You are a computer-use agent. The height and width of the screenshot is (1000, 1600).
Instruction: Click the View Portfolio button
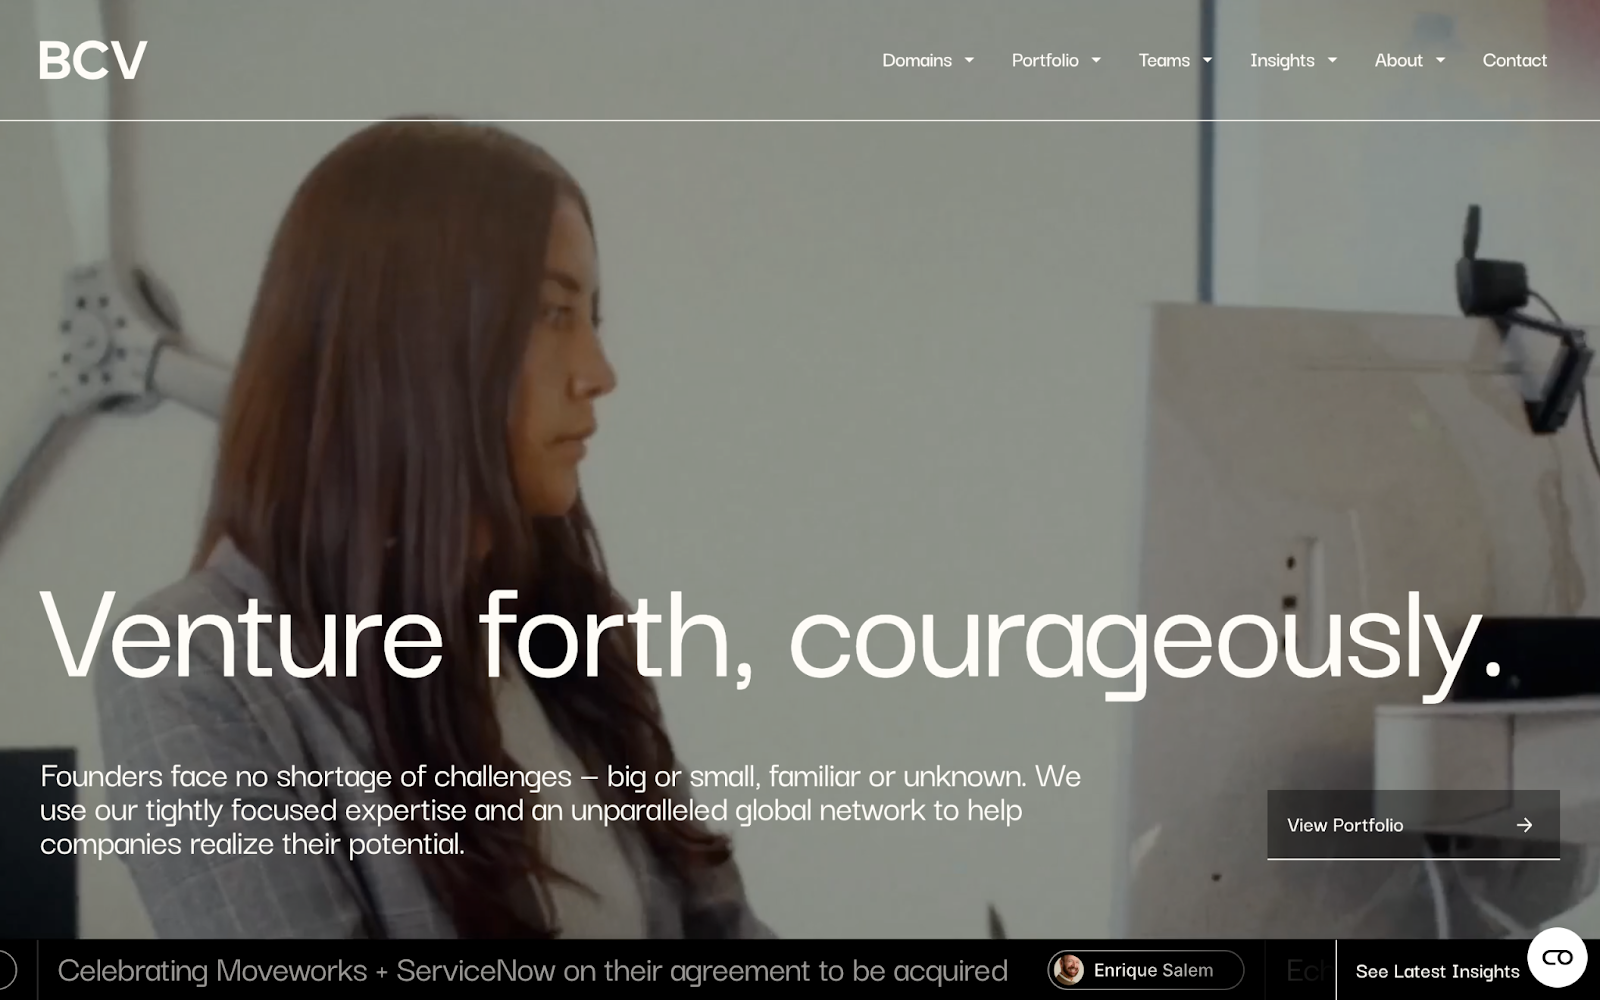[x=1413, y=825]
